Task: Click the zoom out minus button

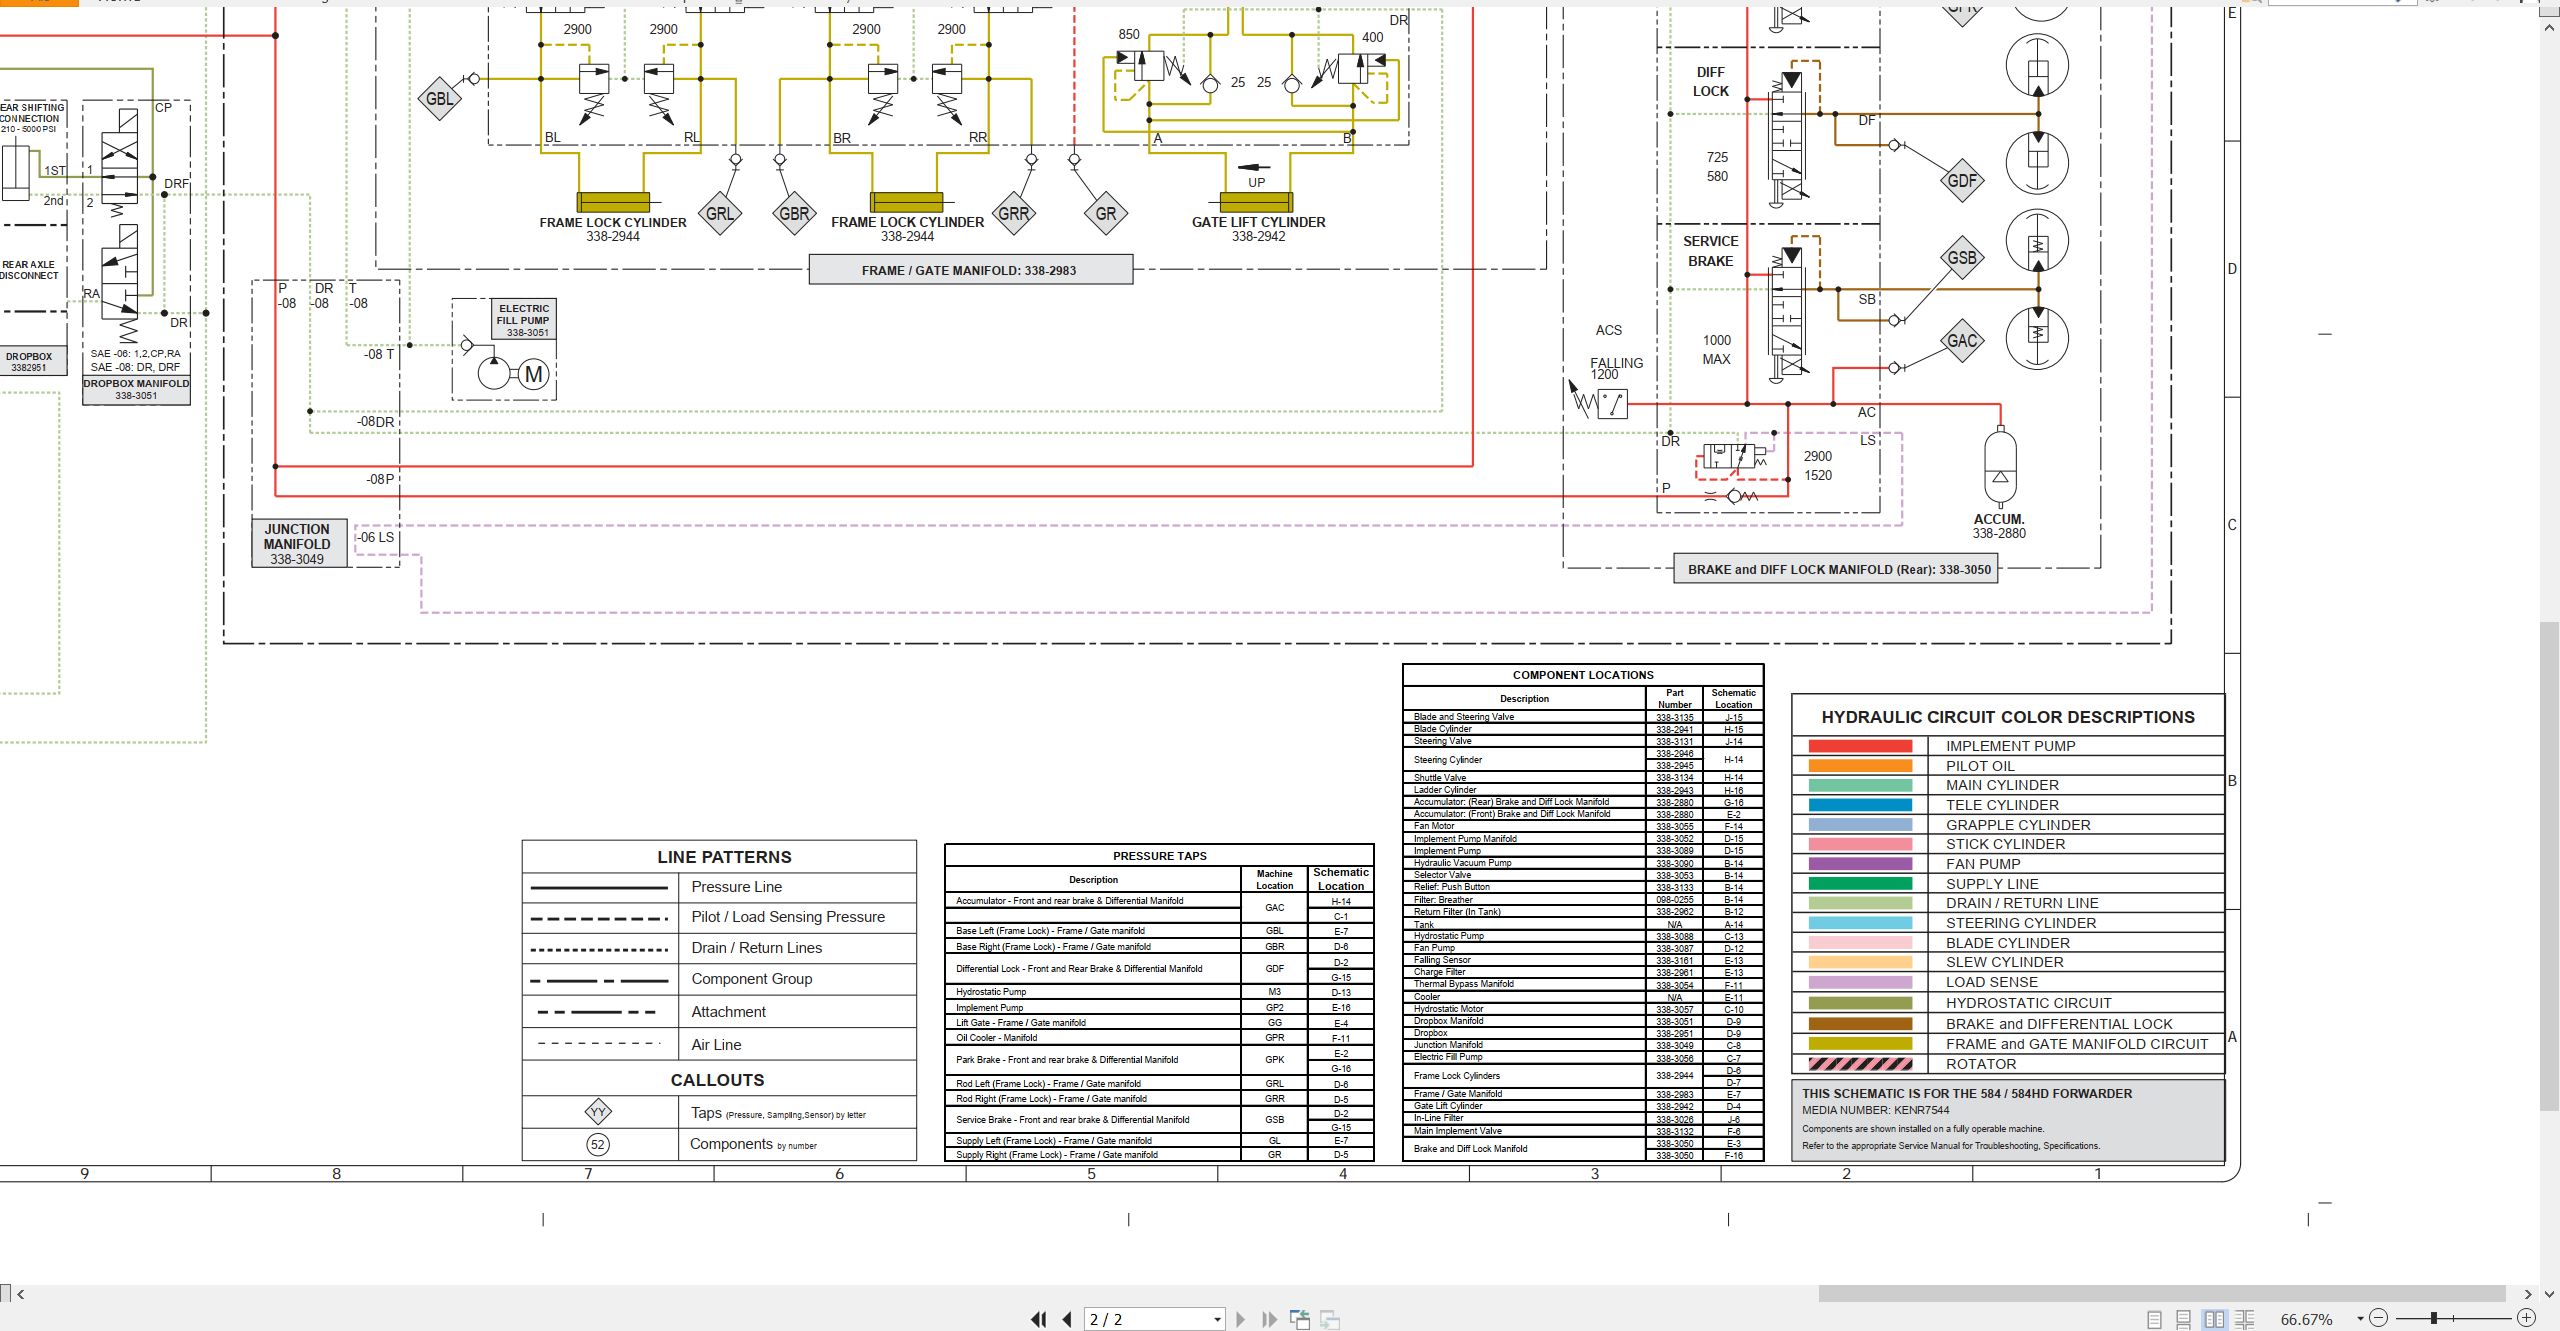Action: (2379, 1318)
